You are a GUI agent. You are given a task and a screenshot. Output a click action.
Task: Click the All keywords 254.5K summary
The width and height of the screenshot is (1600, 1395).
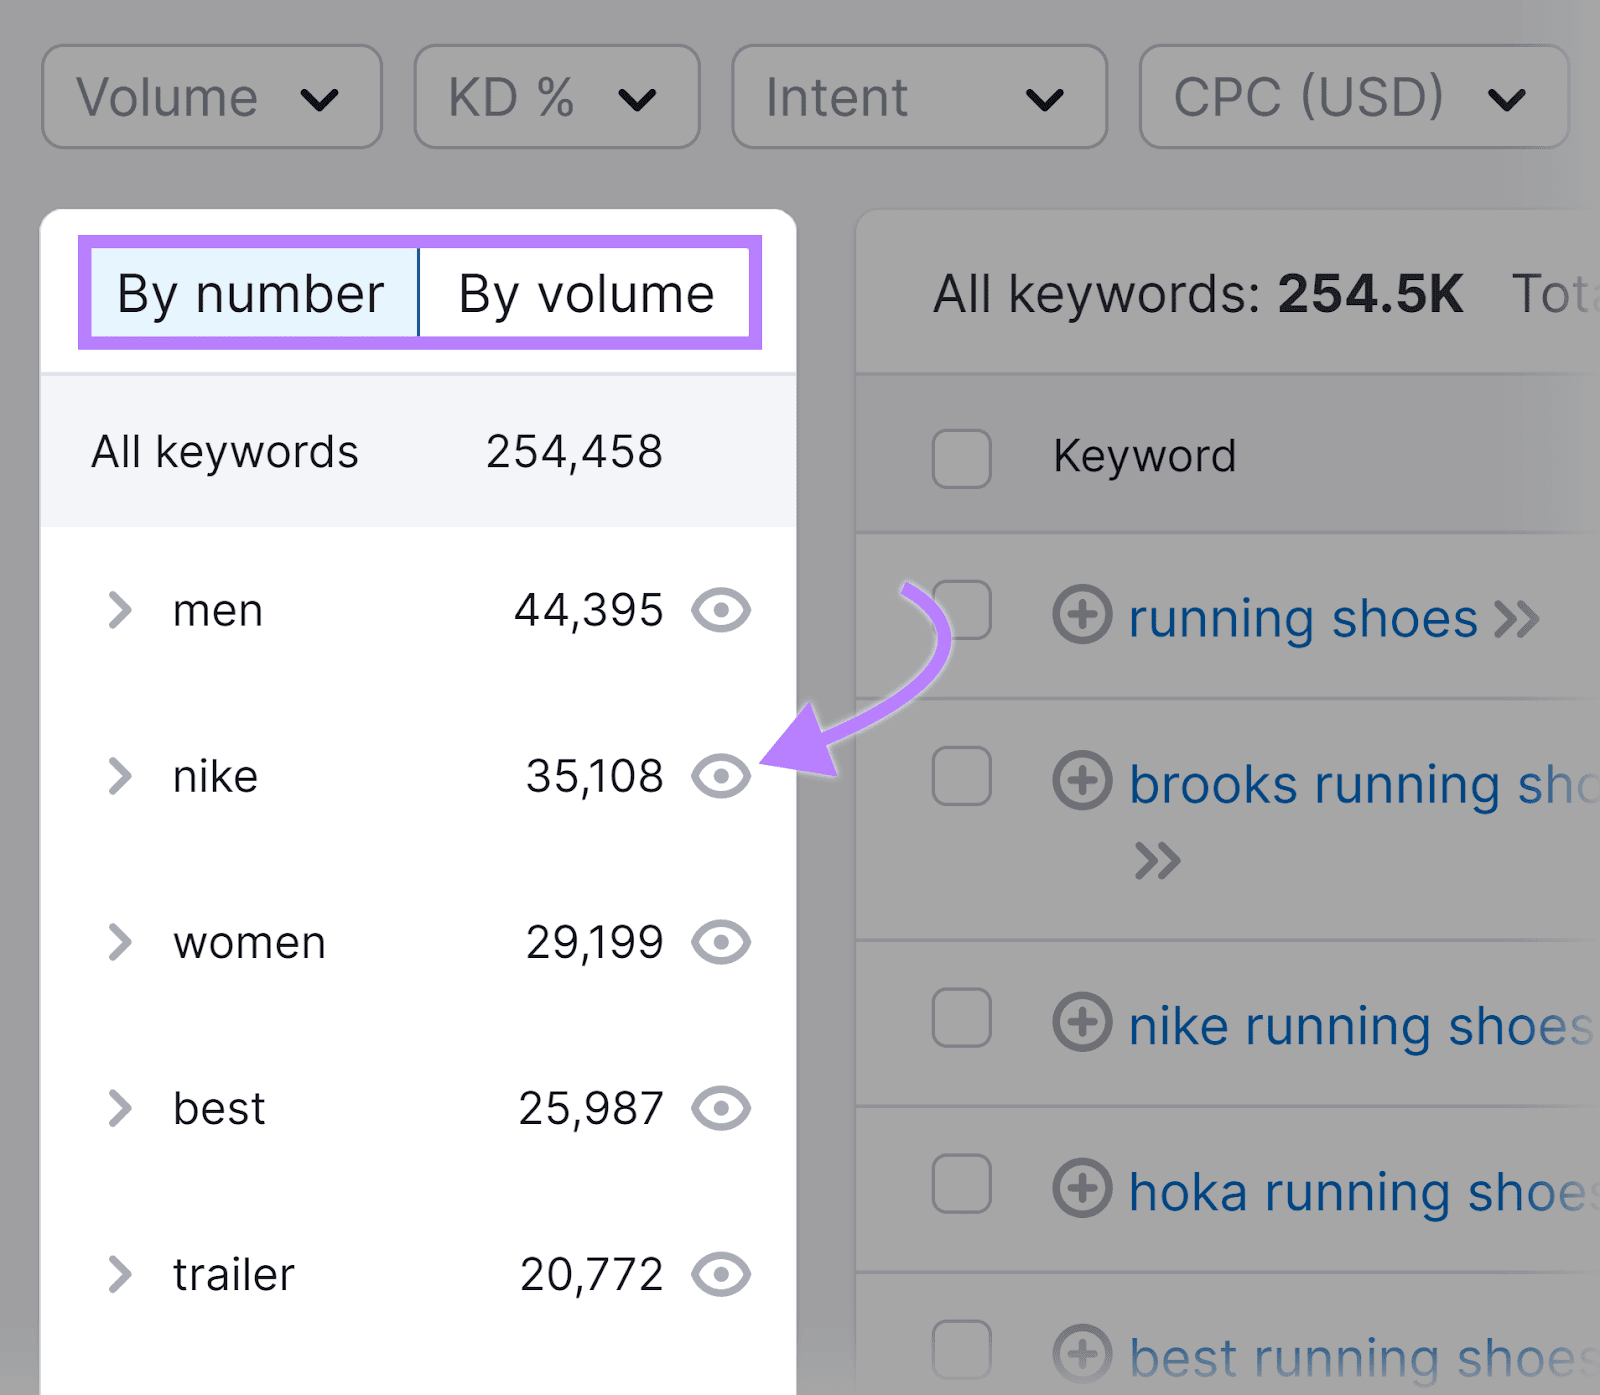coord(1198,294)
